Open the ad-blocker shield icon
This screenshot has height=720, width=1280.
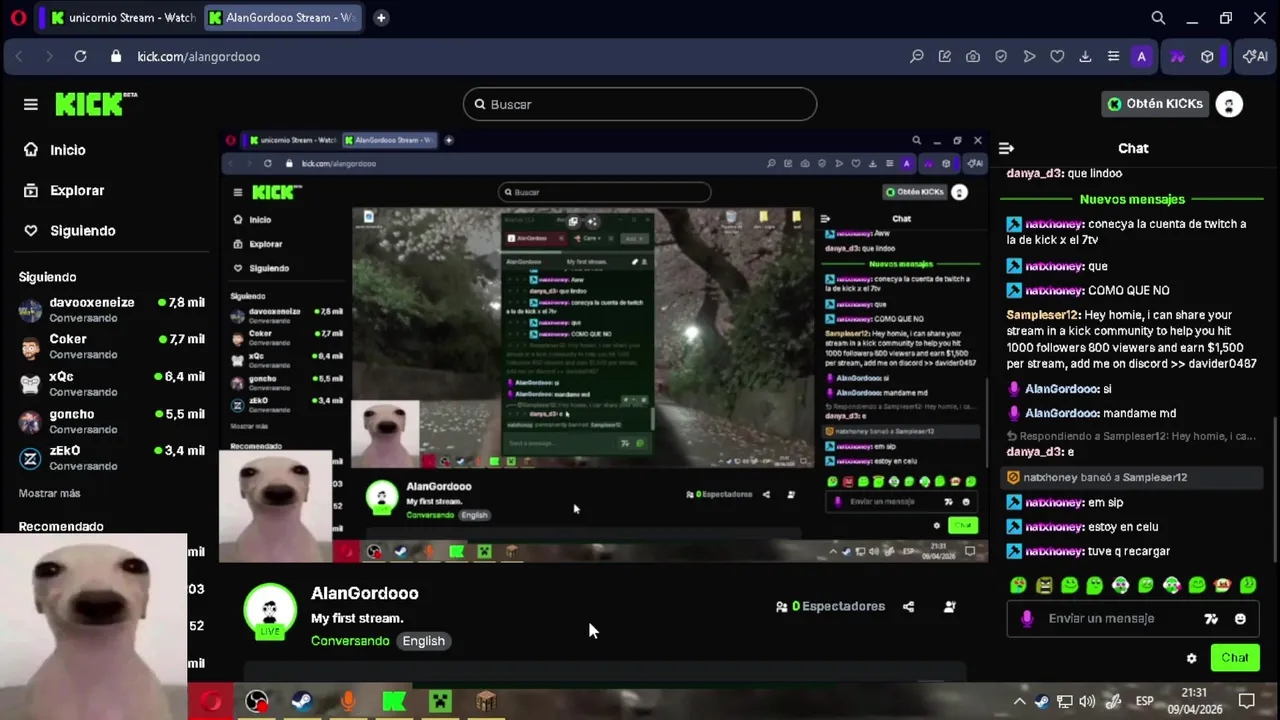(x=1001, y=57)
